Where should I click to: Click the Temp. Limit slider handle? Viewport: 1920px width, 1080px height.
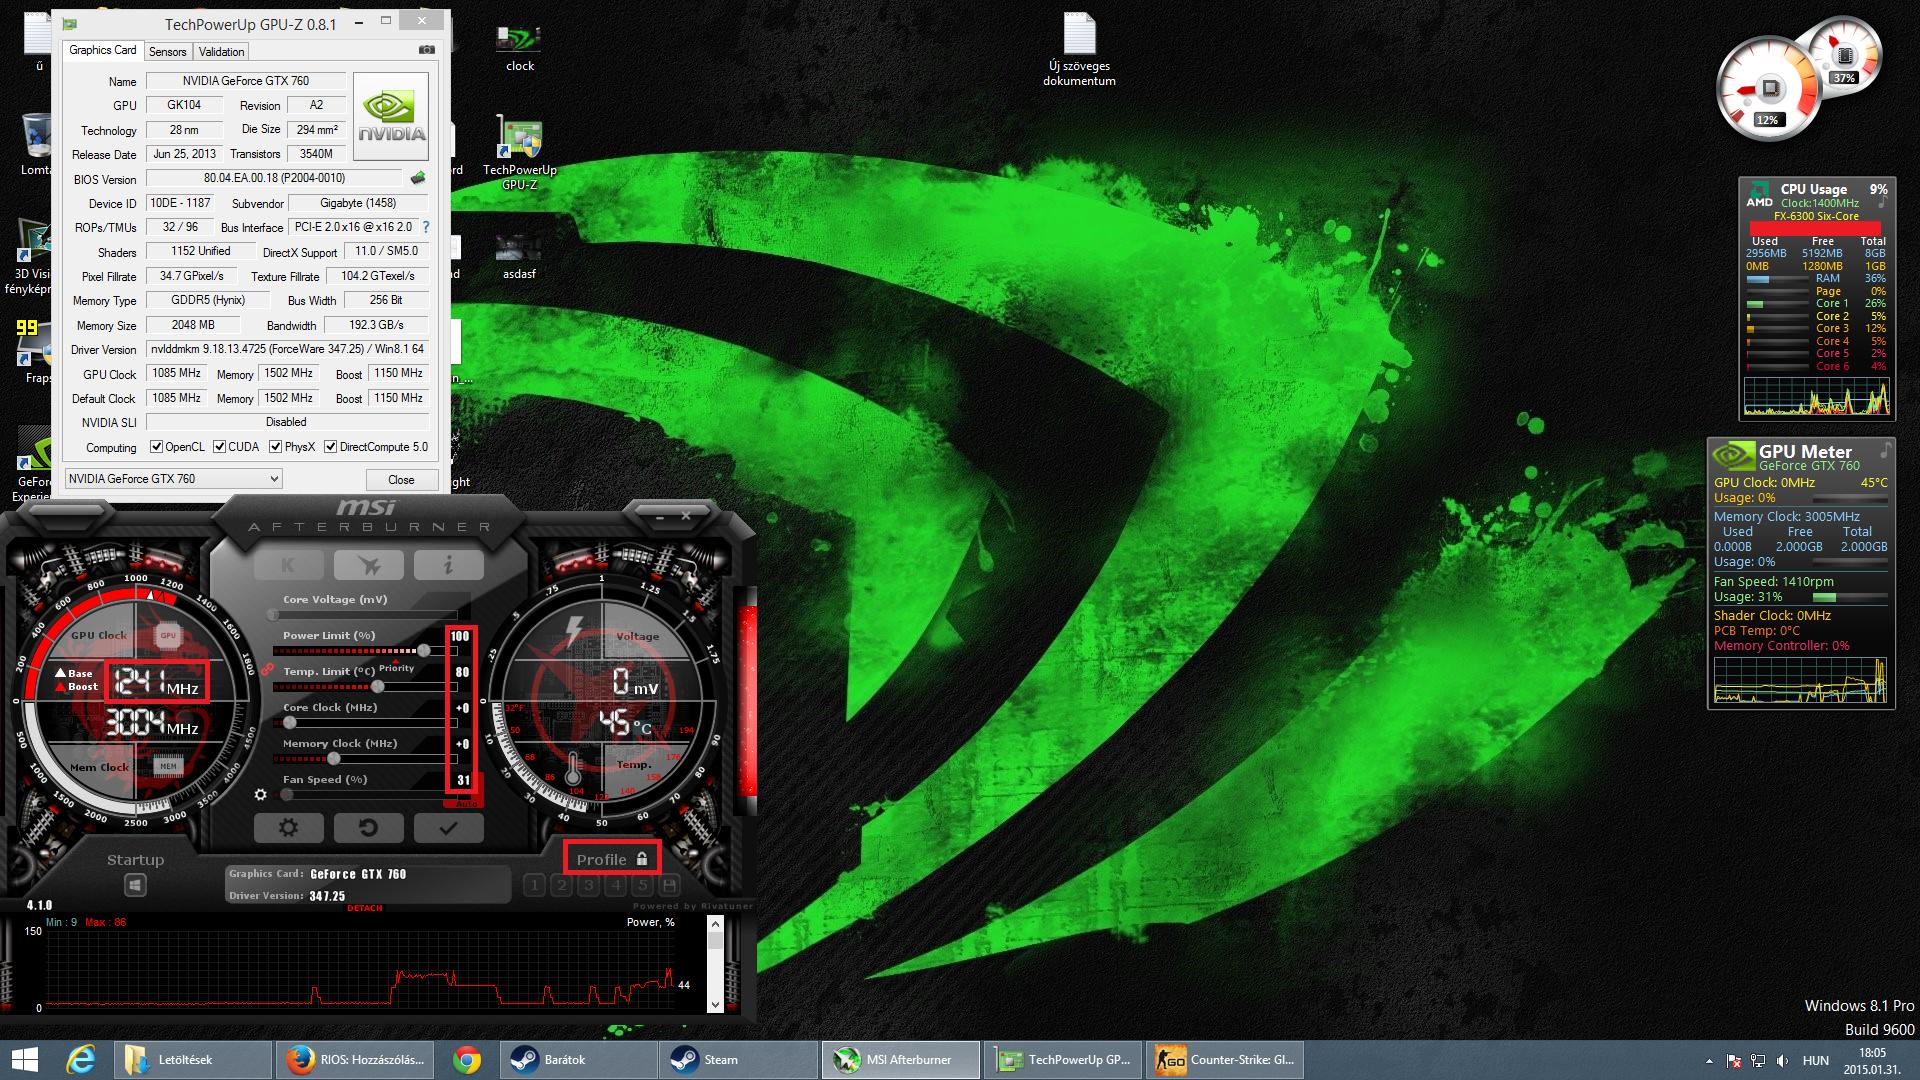(x=377, y=687)
